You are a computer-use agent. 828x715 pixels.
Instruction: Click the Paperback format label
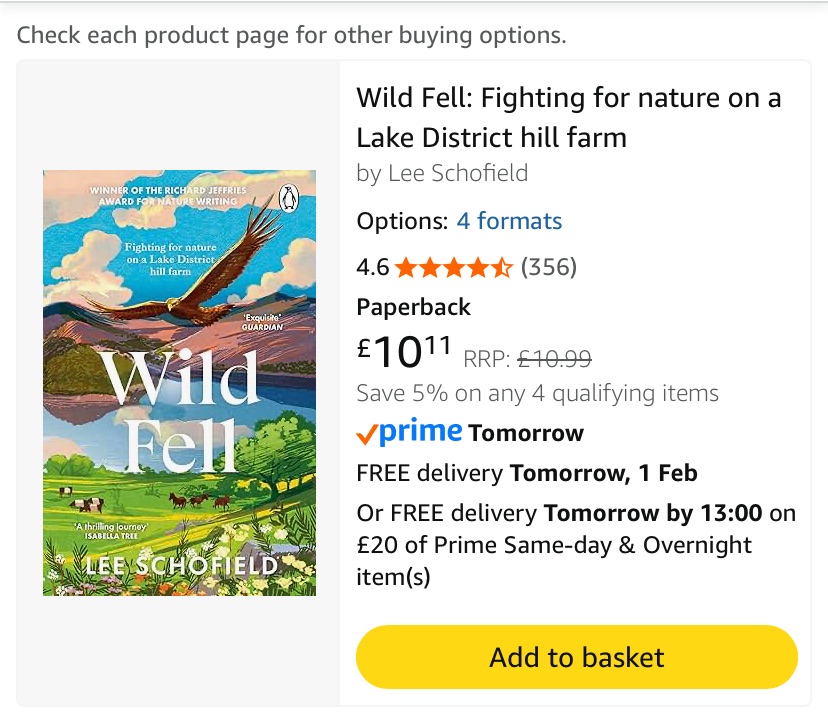click(413, 307)
